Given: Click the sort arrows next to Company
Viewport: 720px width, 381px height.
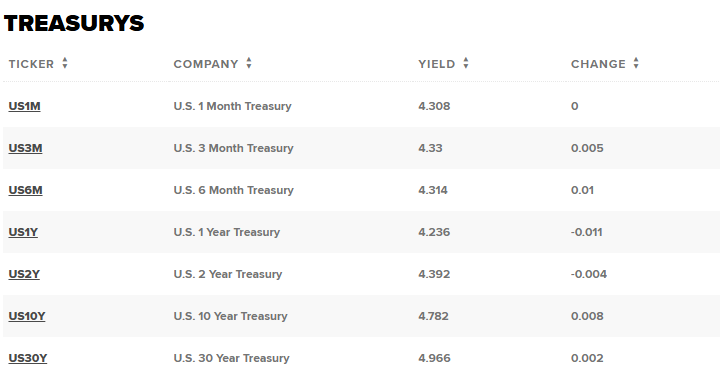Looking at the screenshot, I should click(x=249, y=63).
